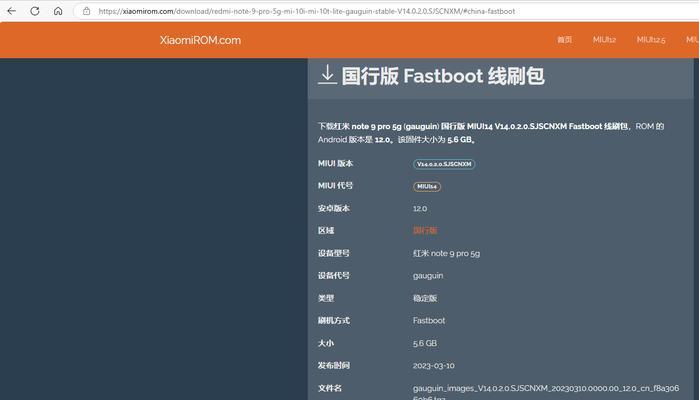The width and height of the screenshot is (699, 400).
Task: Click the 设备代号 label
Action: click(x=333, y=276)
